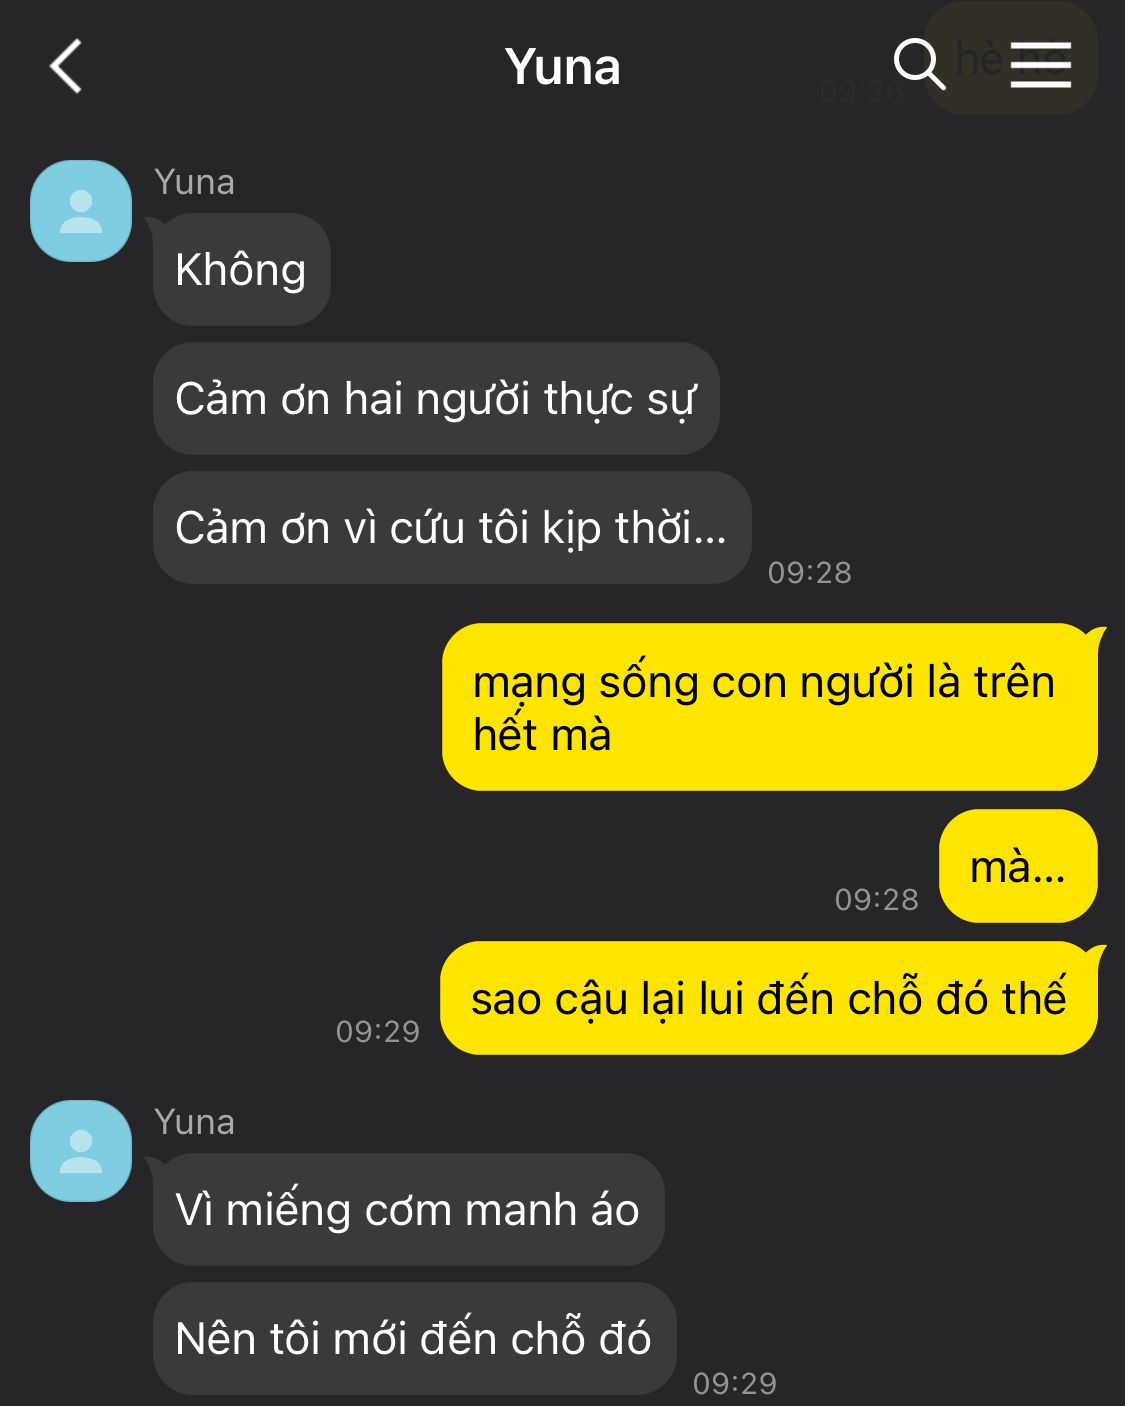Tap the yellow 'sao cậu lại lui đến chỗ đó thế' bubble

769,998
